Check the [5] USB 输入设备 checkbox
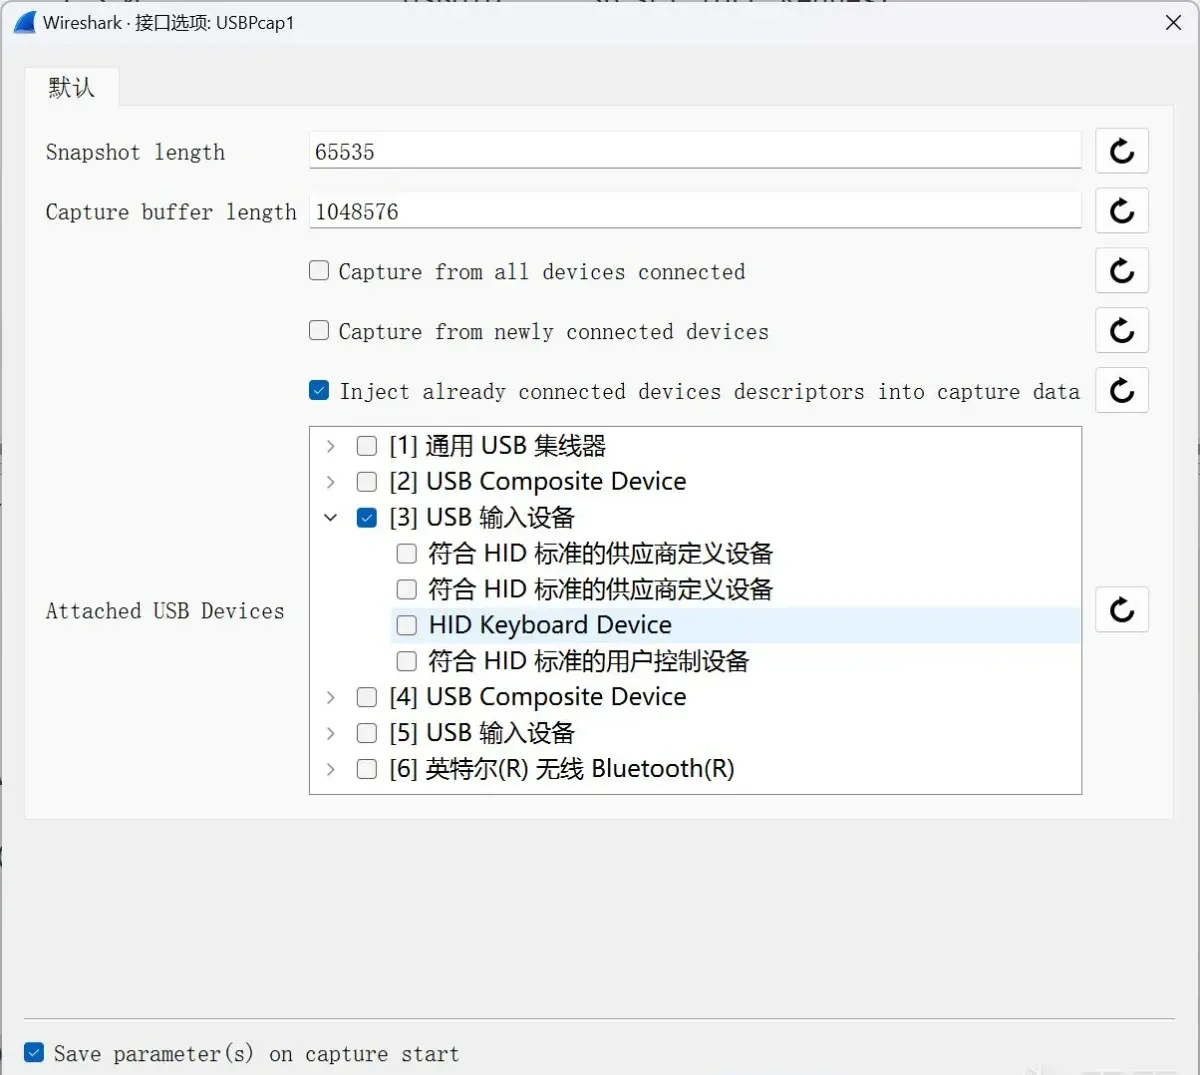This screenshot has height=1075, width=1200. (367, 733)
